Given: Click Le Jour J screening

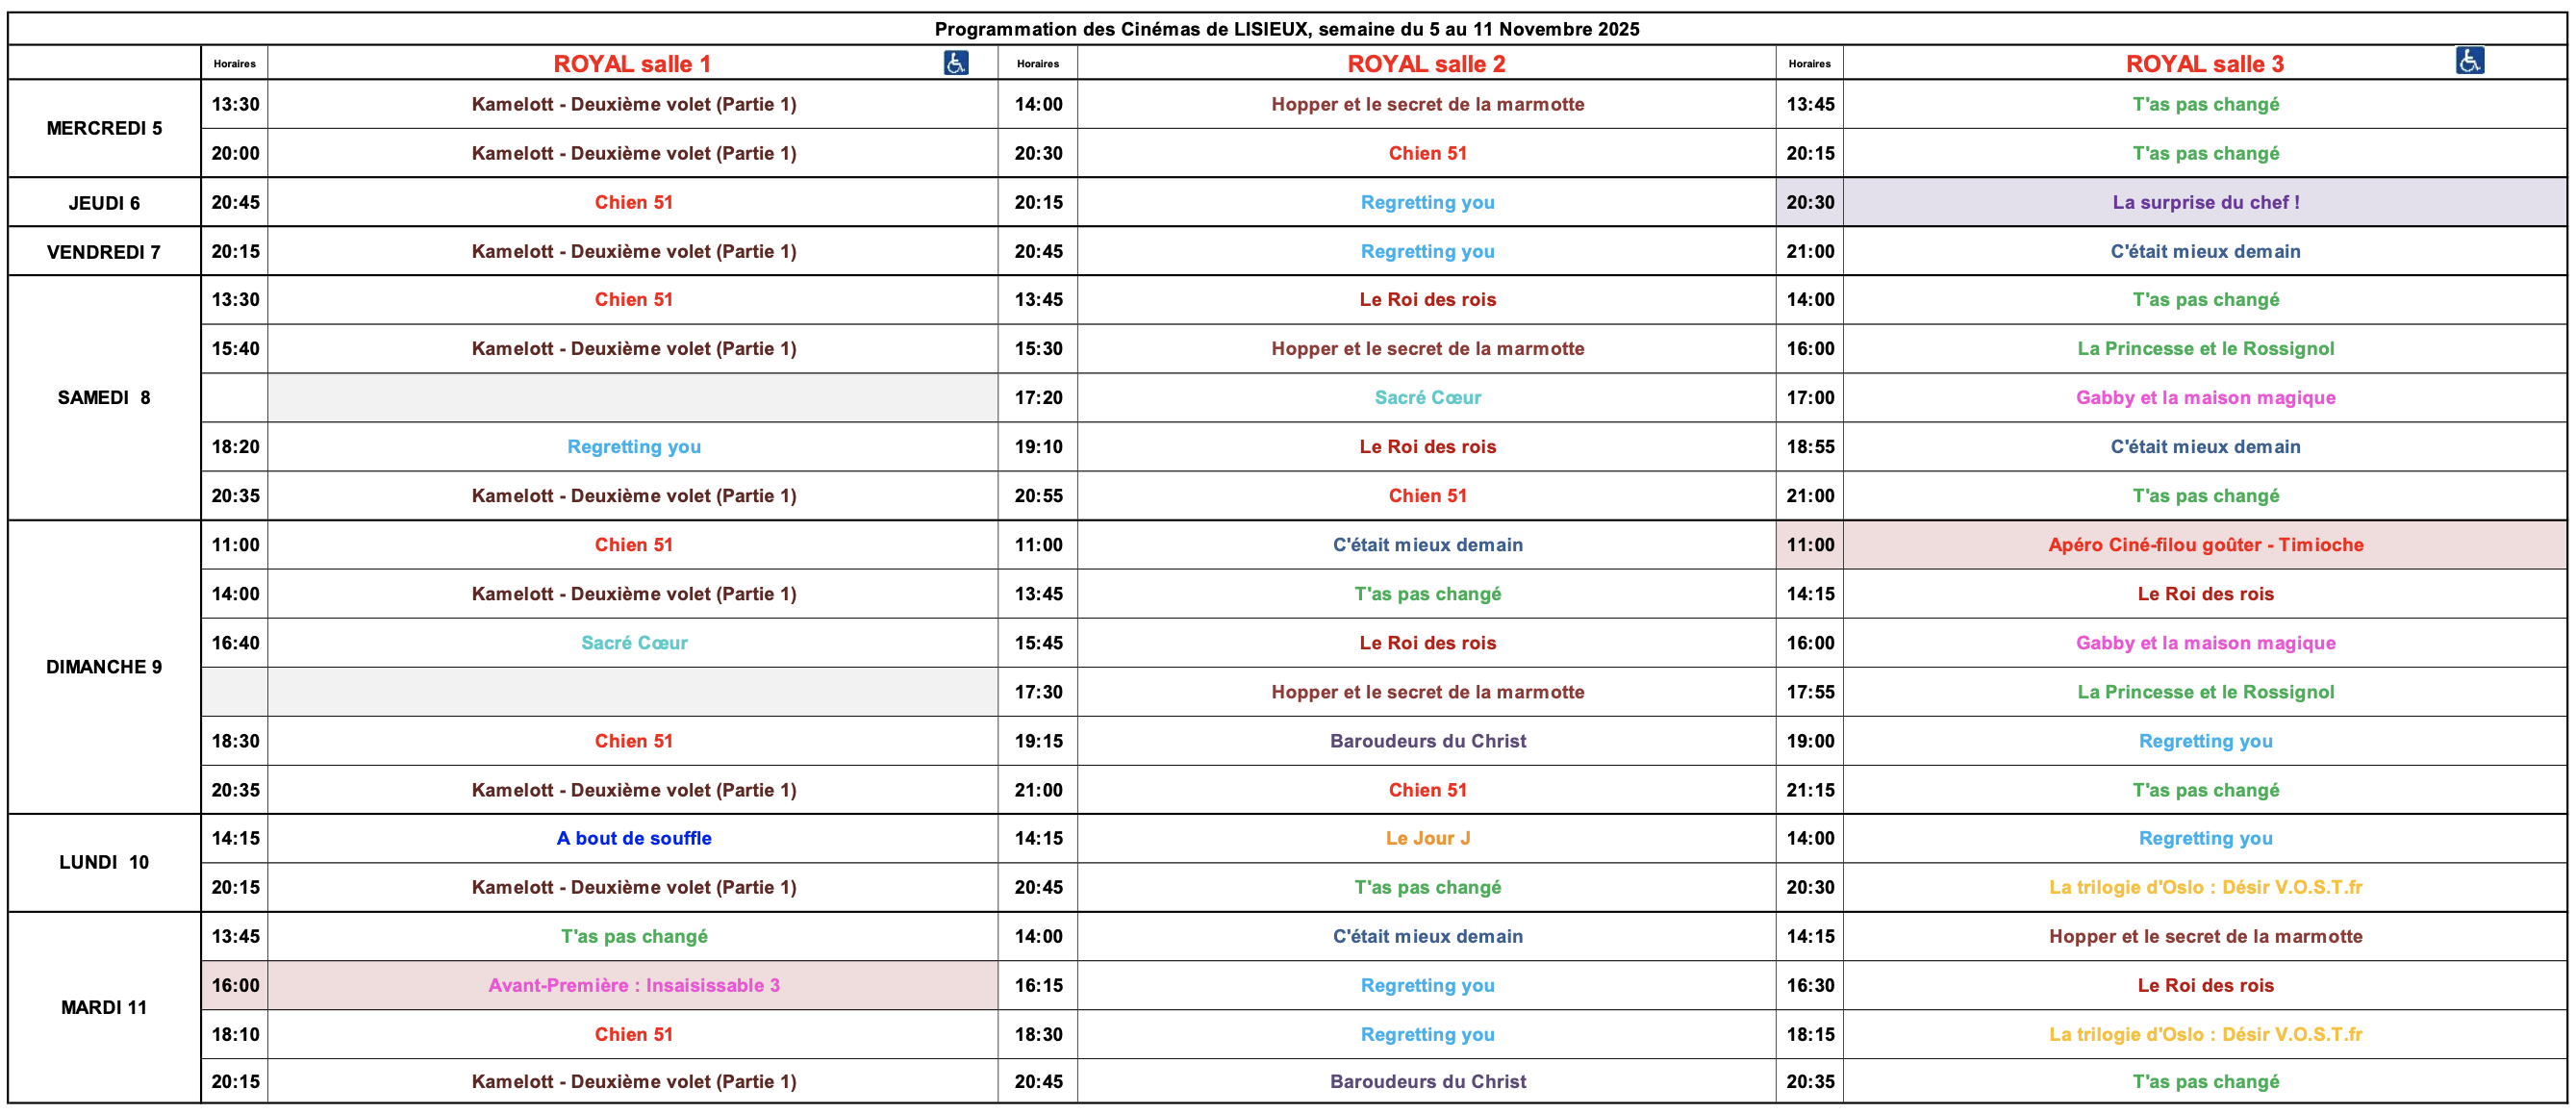Looking at the screenshot, I should [1427, 838].
